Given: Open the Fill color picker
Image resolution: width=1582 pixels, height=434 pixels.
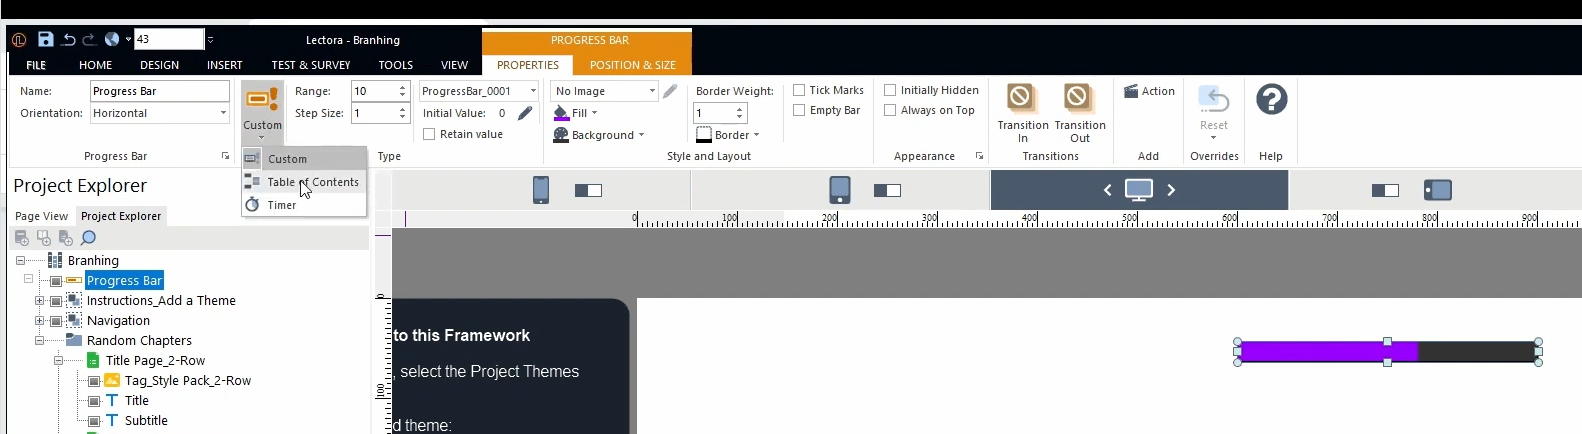Looking at the screenshot, I should click(577, 113).
